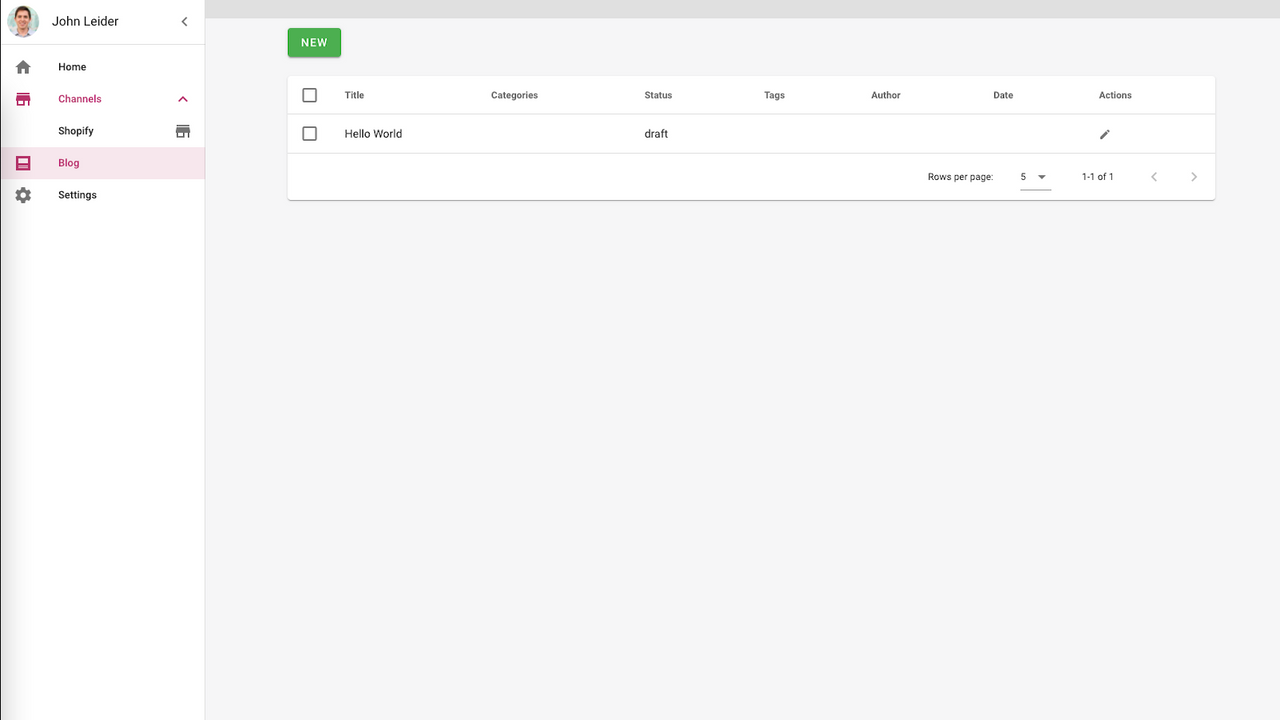Collapse the Channels section chevron
Screen dimensions: 1280x720
coord(183,98)
